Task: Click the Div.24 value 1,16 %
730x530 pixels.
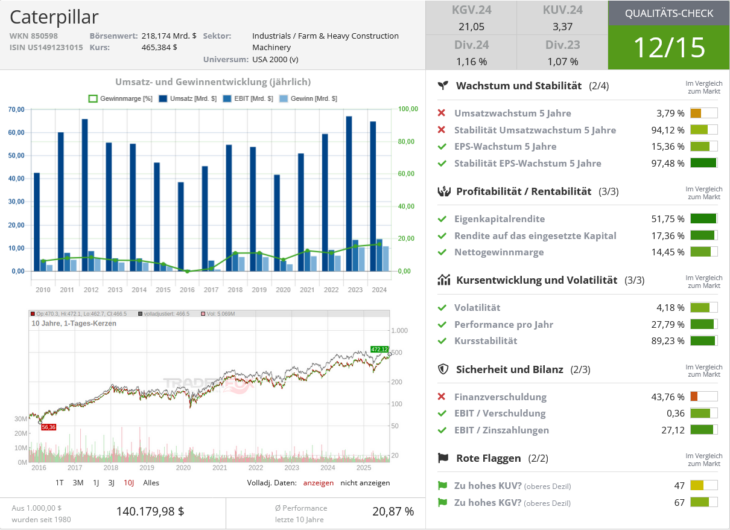Action: coord(471,61)
